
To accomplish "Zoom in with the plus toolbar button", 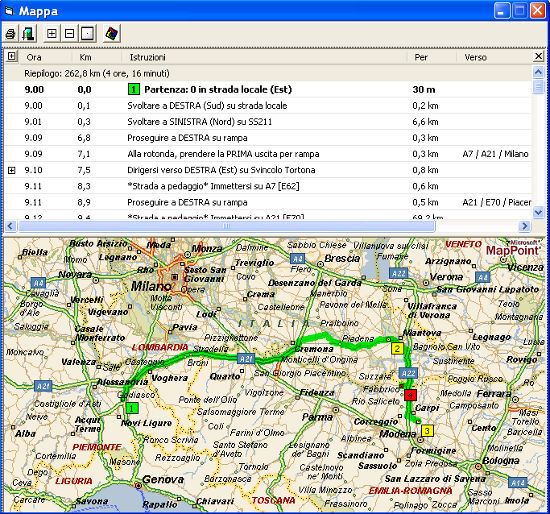I will 52,34.
